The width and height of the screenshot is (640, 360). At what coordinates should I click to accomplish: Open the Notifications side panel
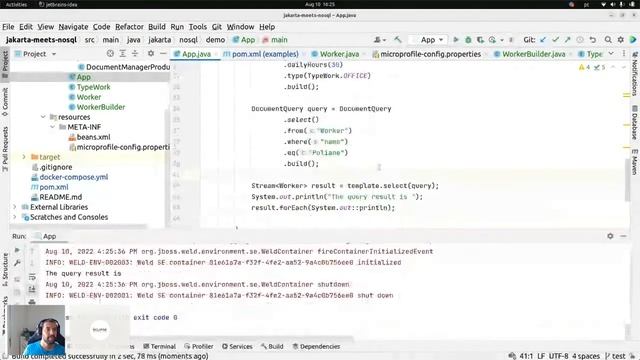635,73
